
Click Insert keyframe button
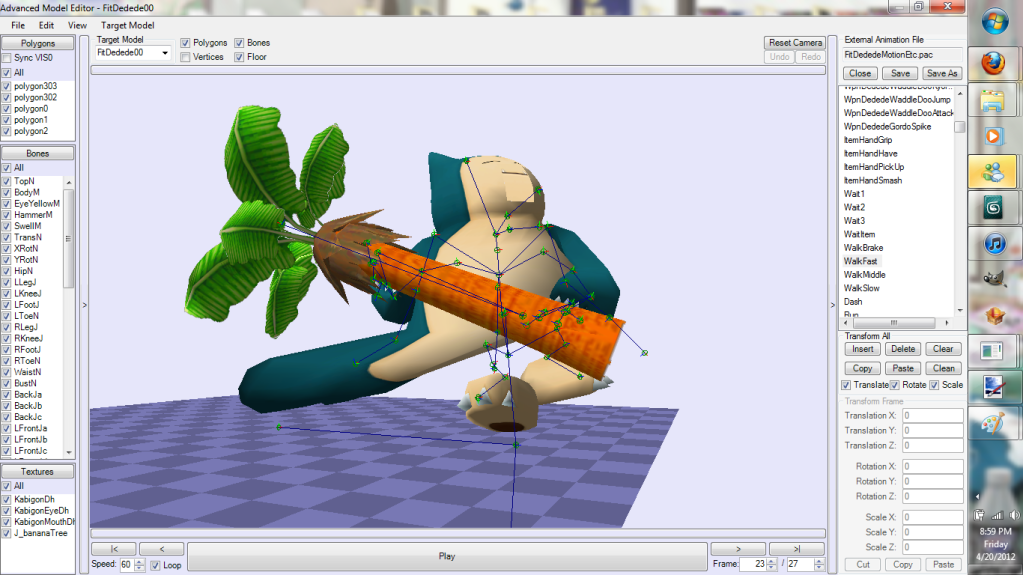(863, 349)
